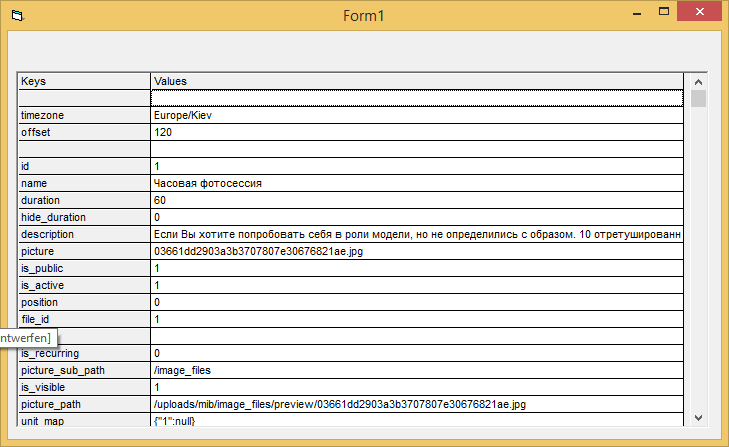Click the Values column header
Screen dimensions: 729x447
coord(416,81)
